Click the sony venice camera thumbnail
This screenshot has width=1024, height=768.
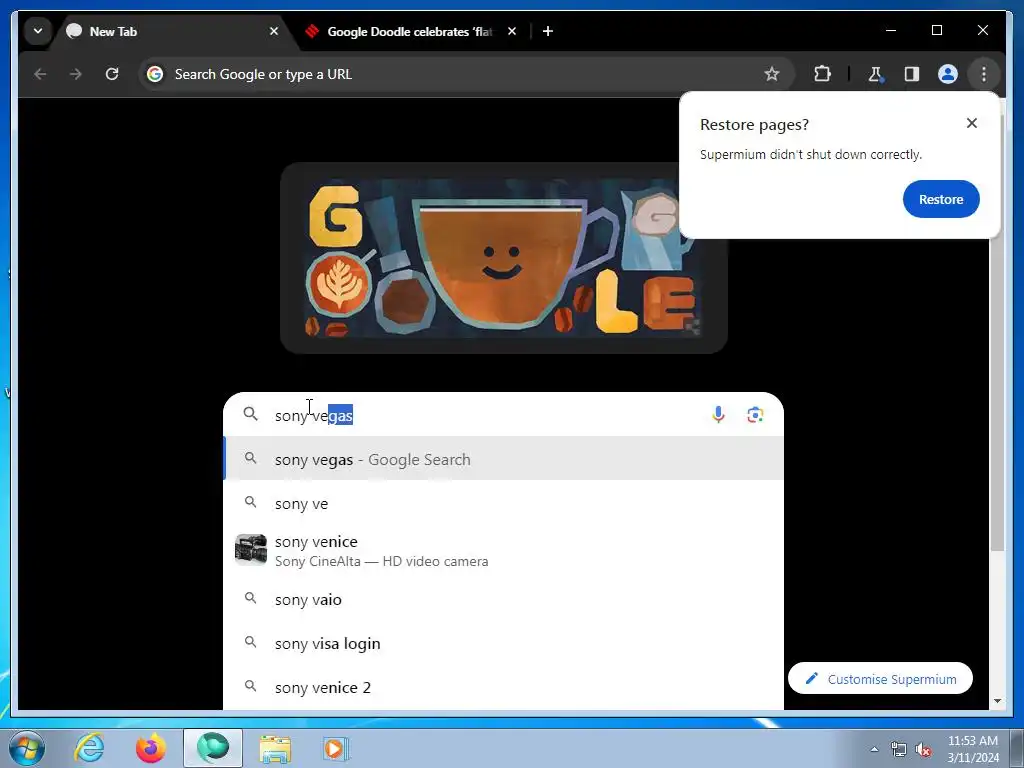tap(251, 550)
